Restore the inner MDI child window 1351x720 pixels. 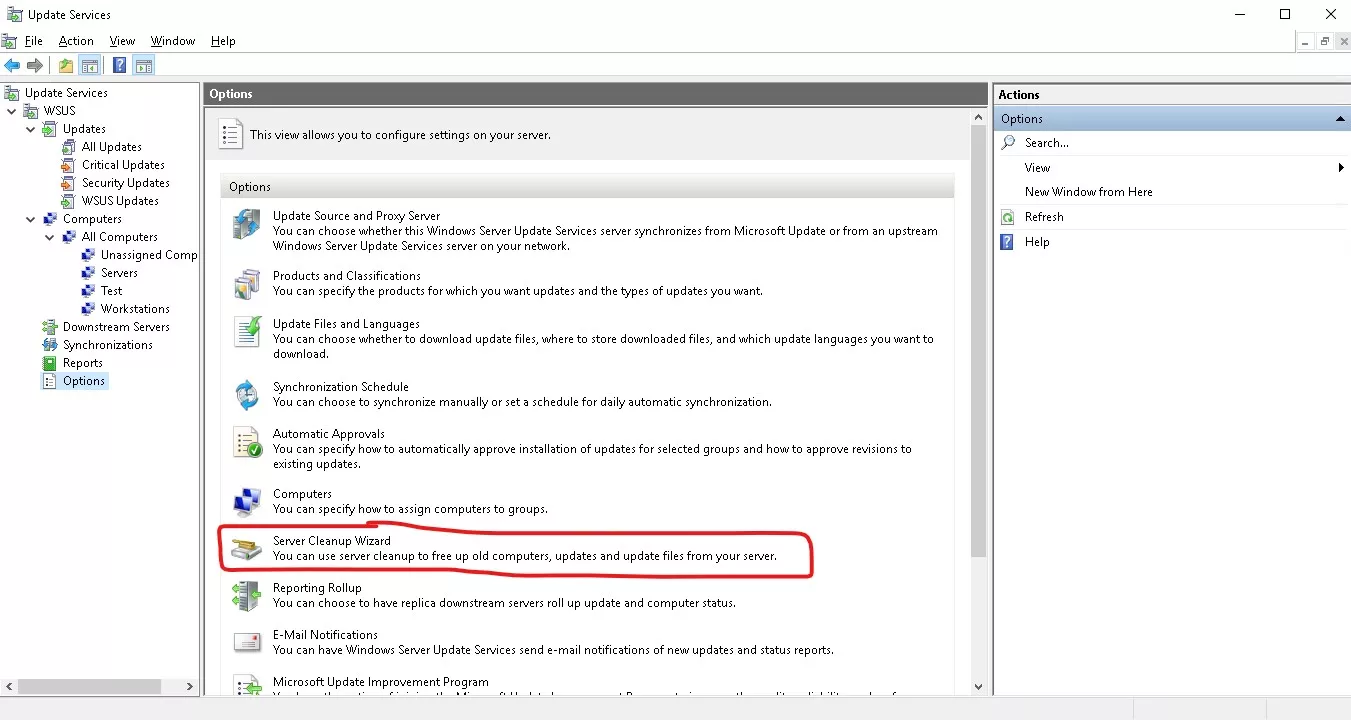1325,41
